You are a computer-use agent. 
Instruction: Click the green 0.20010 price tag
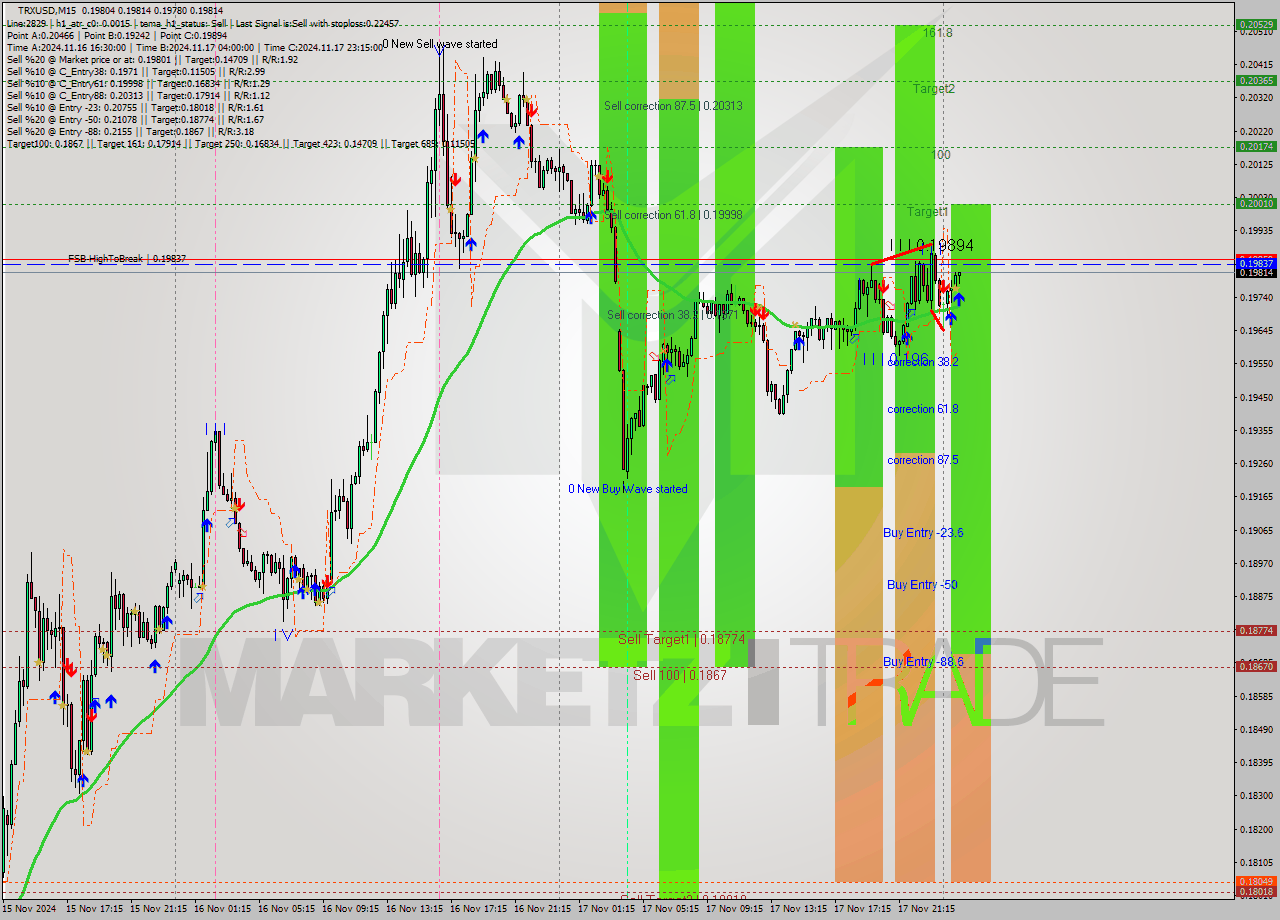pos(1255,203)
